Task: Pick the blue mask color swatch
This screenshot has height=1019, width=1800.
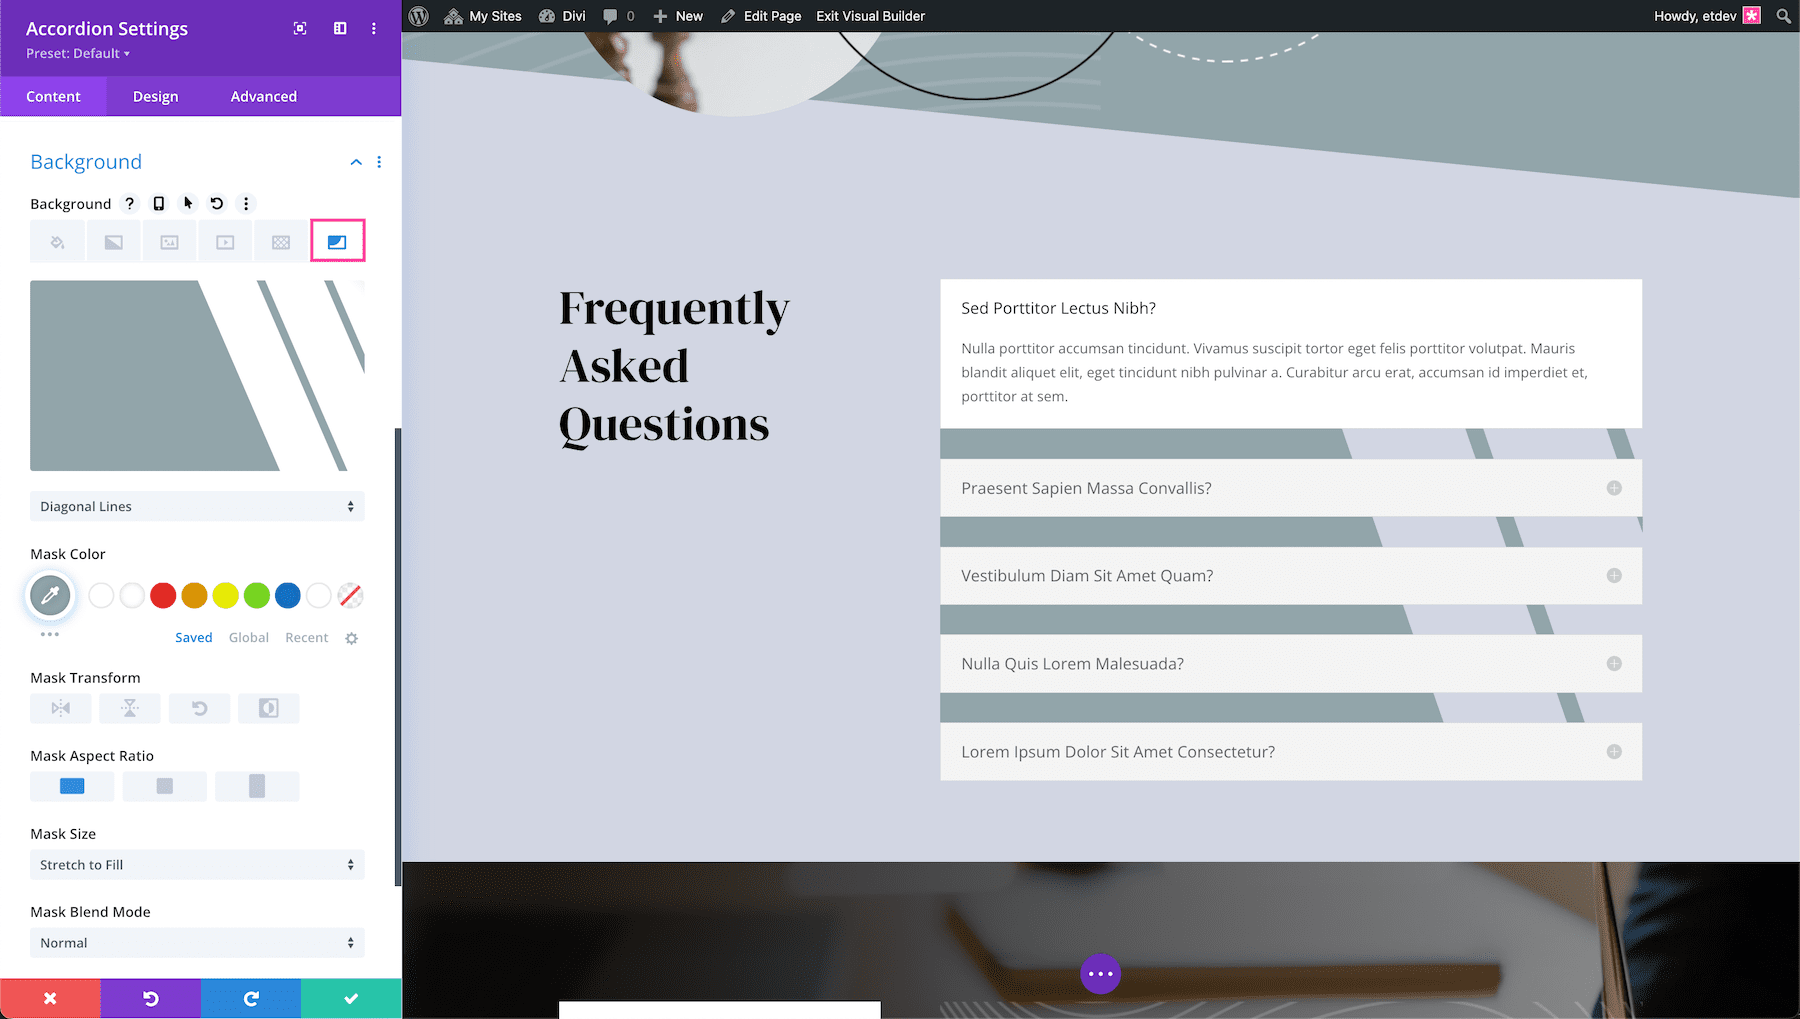Action: pos(287,595)
